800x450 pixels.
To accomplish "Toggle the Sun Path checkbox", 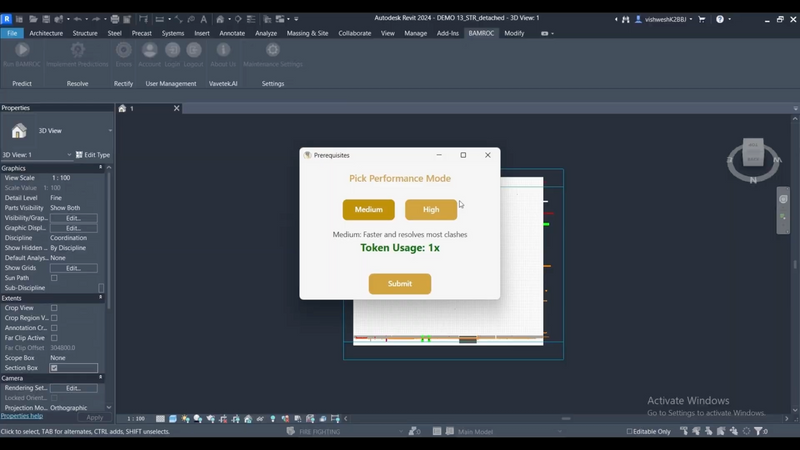I will tap(54, 278).
